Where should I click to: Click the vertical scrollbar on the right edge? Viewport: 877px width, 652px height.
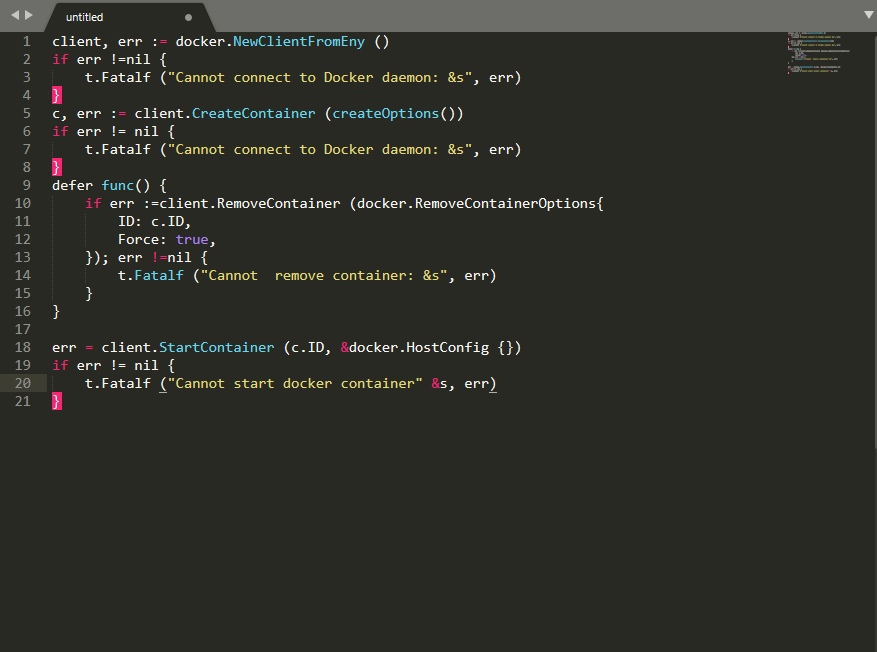pyautogui.click(x=874, y=240)
